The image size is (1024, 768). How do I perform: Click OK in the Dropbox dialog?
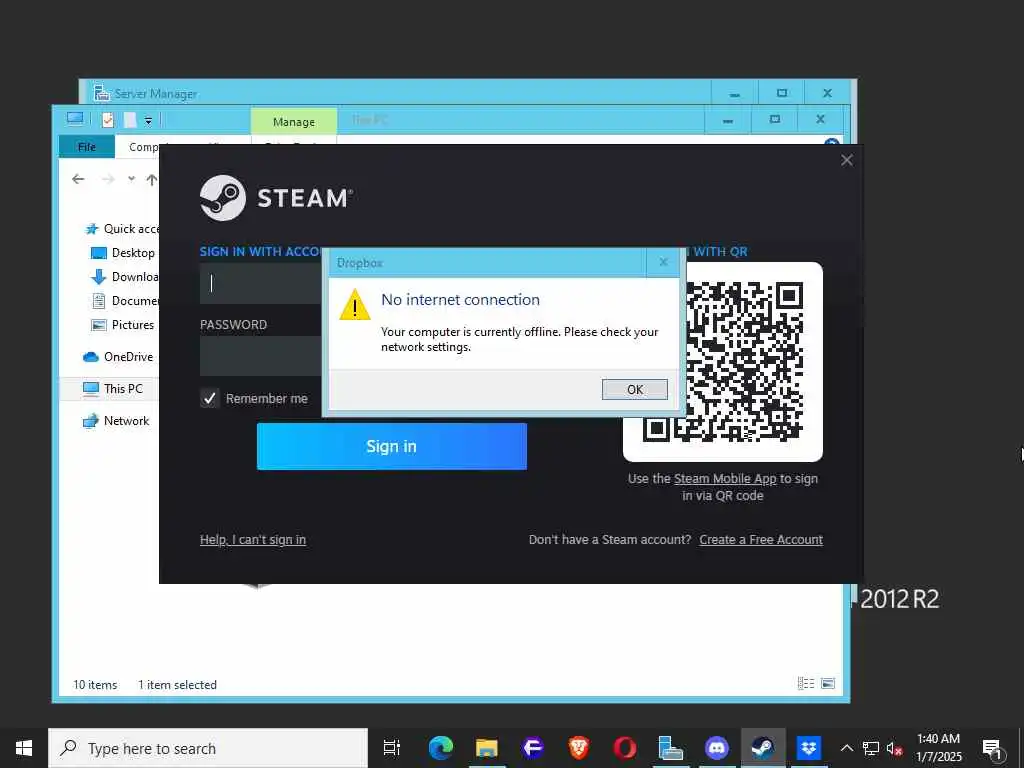[634, 389]
